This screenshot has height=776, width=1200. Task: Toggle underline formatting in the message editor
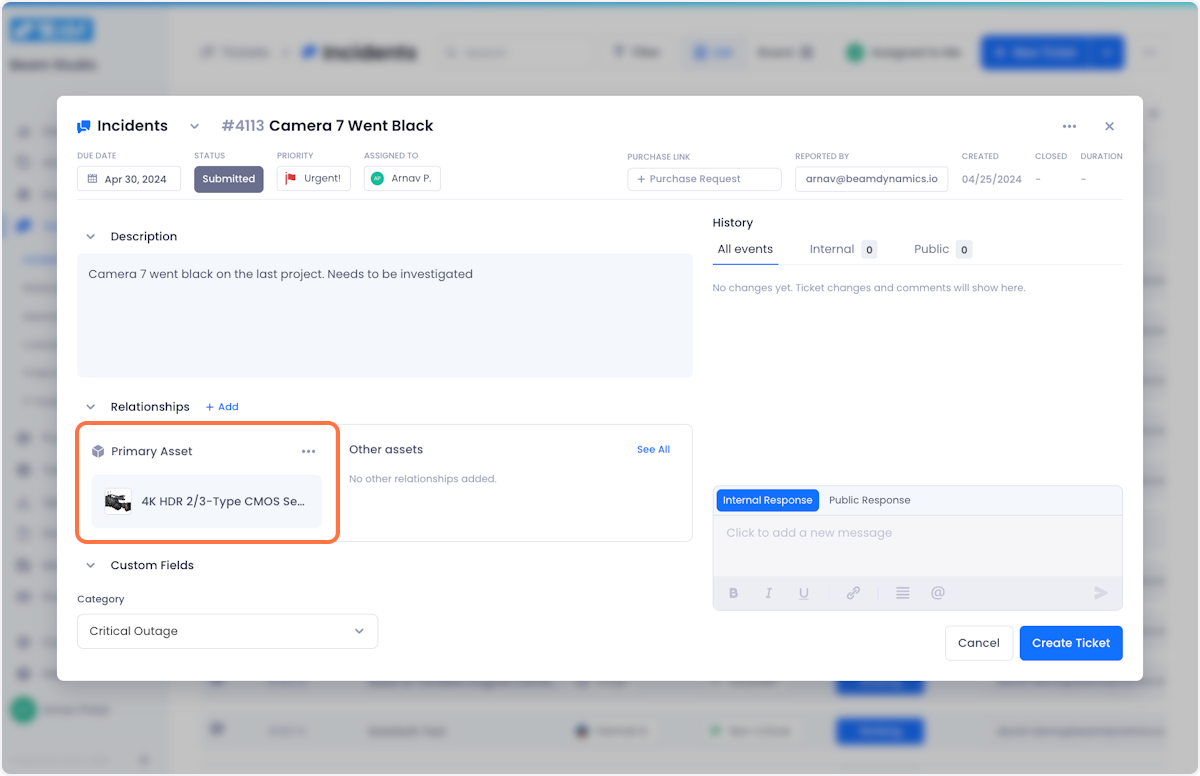pyautogui.click(x=804, y=593)
